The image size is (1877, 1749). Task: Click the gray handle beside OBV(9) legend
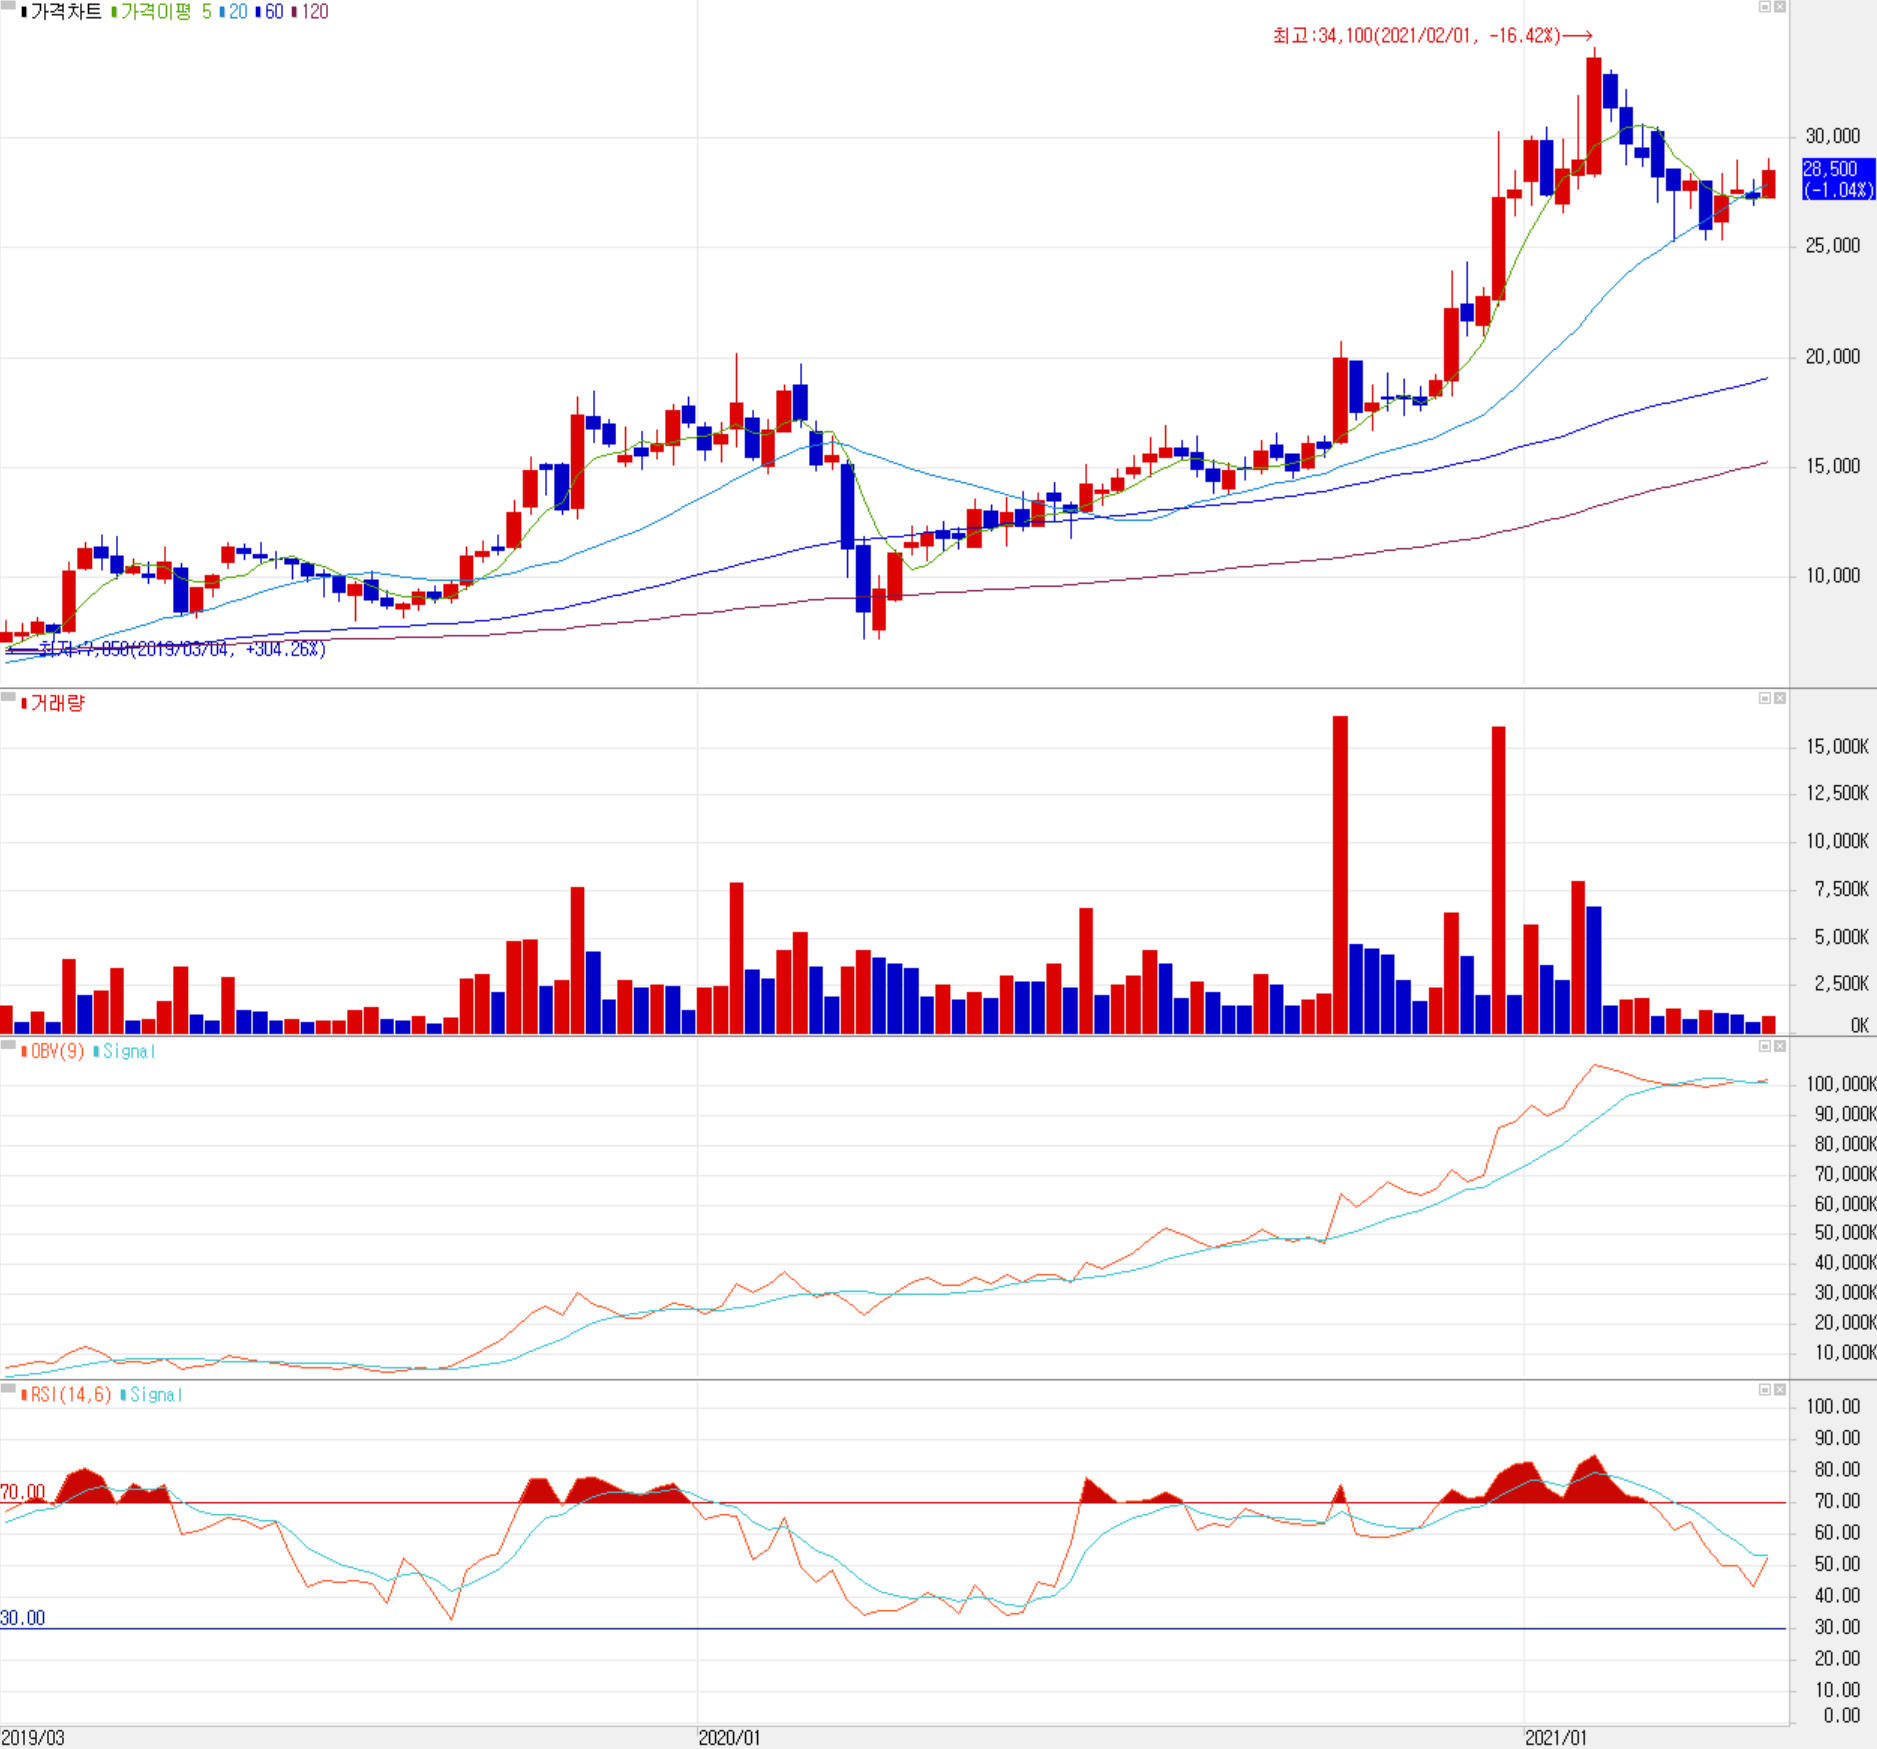(x=8, y=1044)
